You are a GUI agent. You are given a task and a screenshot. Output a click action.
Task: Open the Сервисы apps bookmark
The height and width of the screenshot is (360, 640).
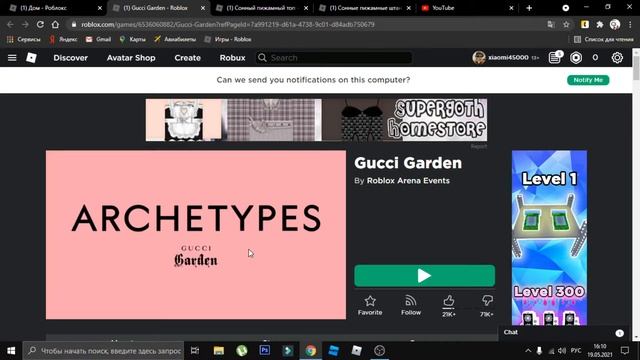(x=24, y=39)
